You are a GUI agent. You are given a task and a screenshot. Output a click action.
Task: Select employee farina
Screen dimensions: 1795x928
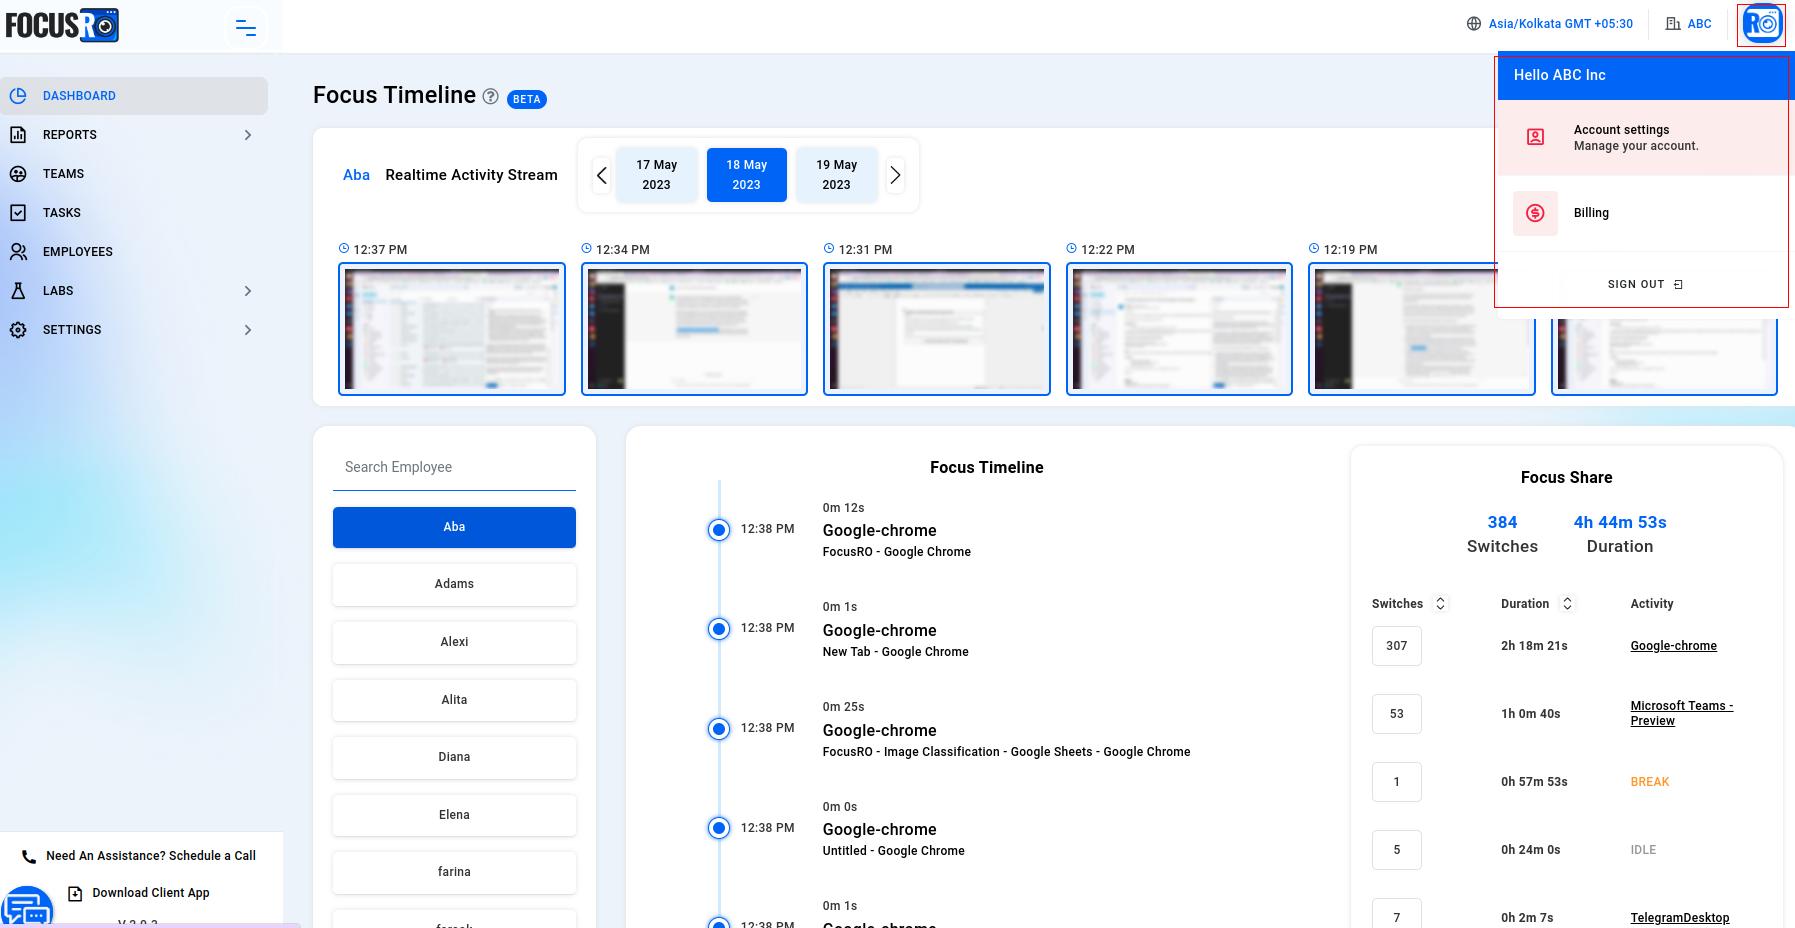[x=454, y=872]
